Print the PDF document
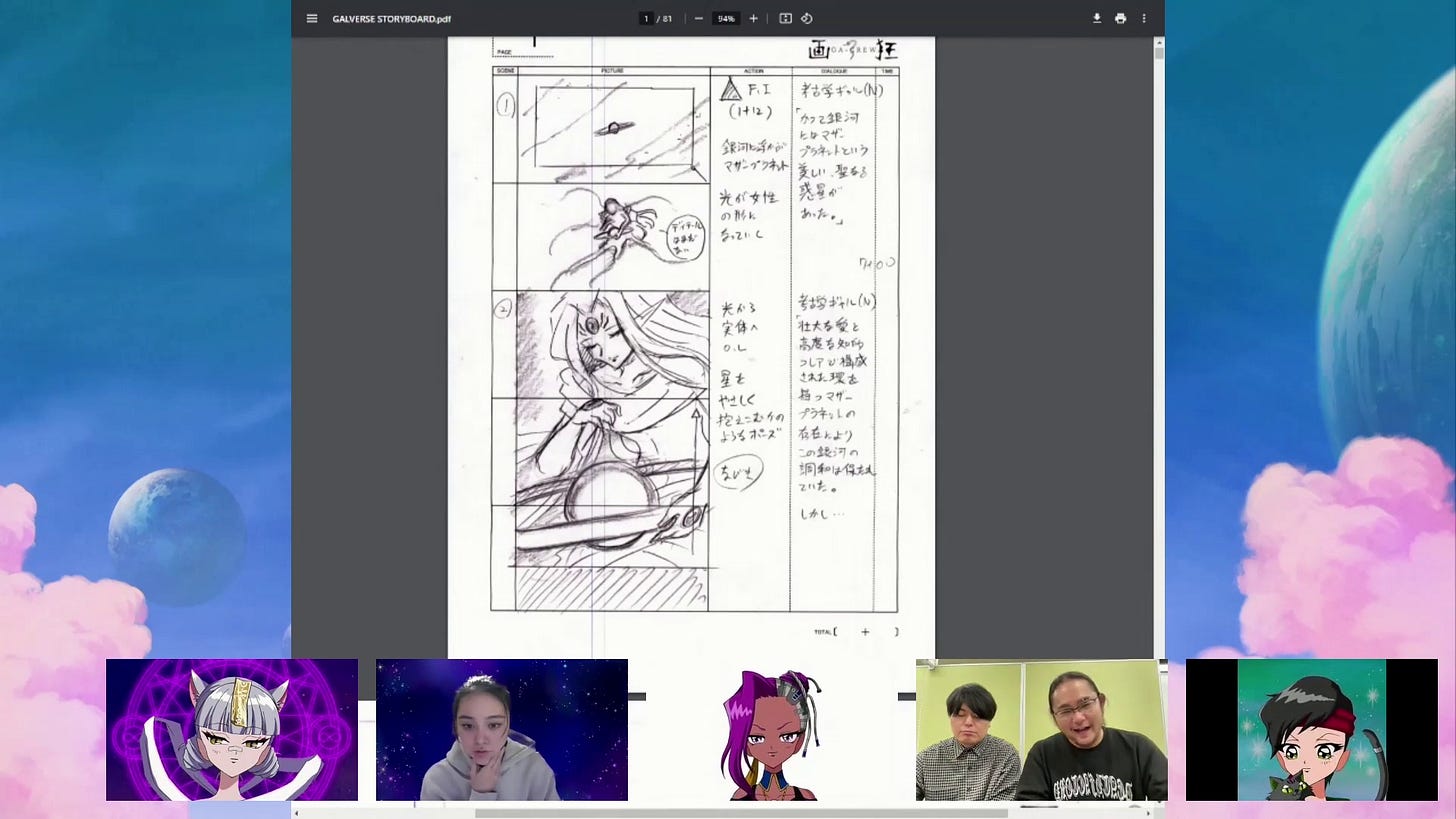Viewport: 1456px width, 819px height. click(1120, 18)
